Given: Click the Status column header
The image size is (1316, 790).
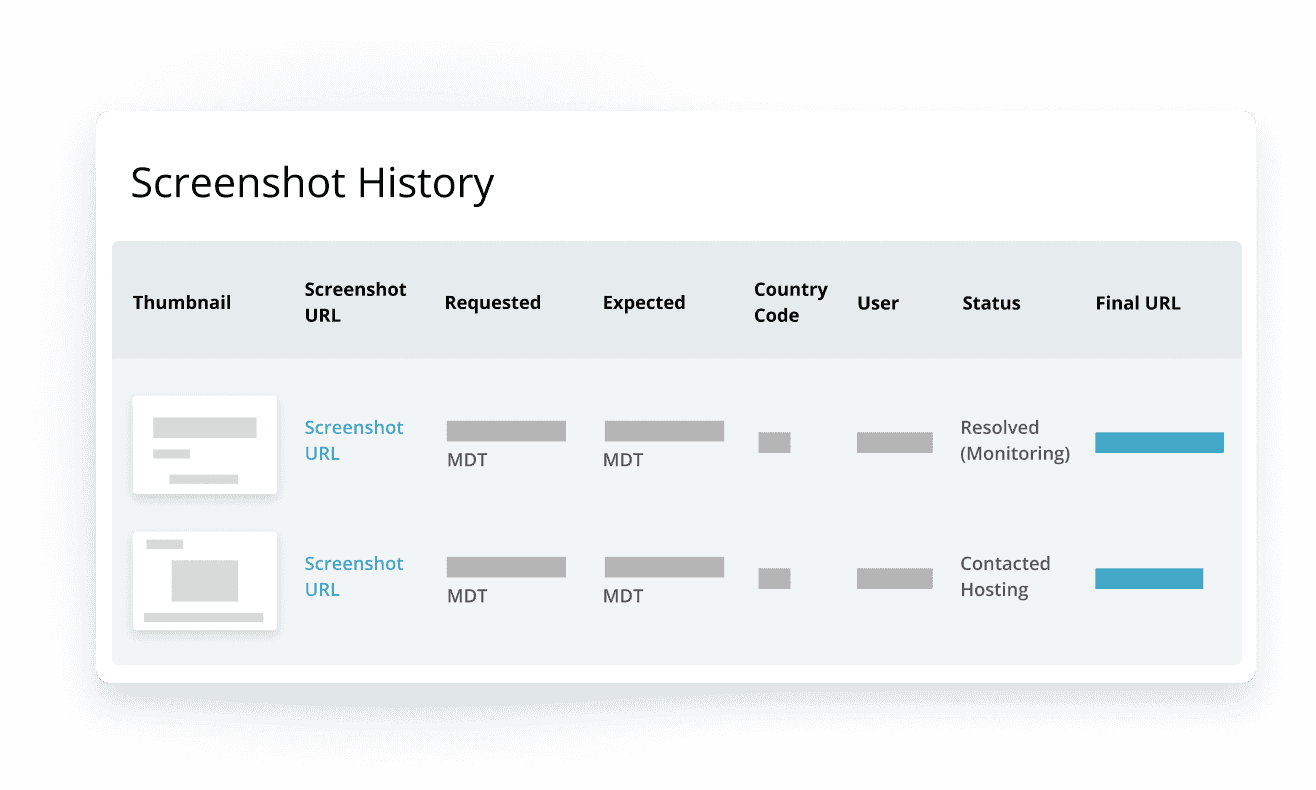Looking at the screenshot, I should pos(991,302).
